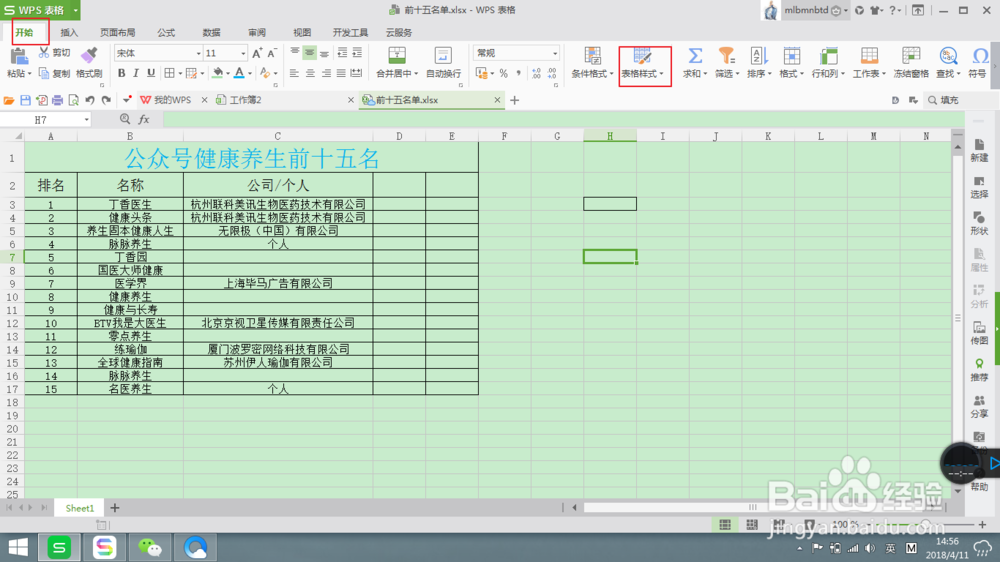Open the font size dropdown showing 11
Image resolution: width=1000 pixels, height=562 pixels.
click(x=243, y=54)
